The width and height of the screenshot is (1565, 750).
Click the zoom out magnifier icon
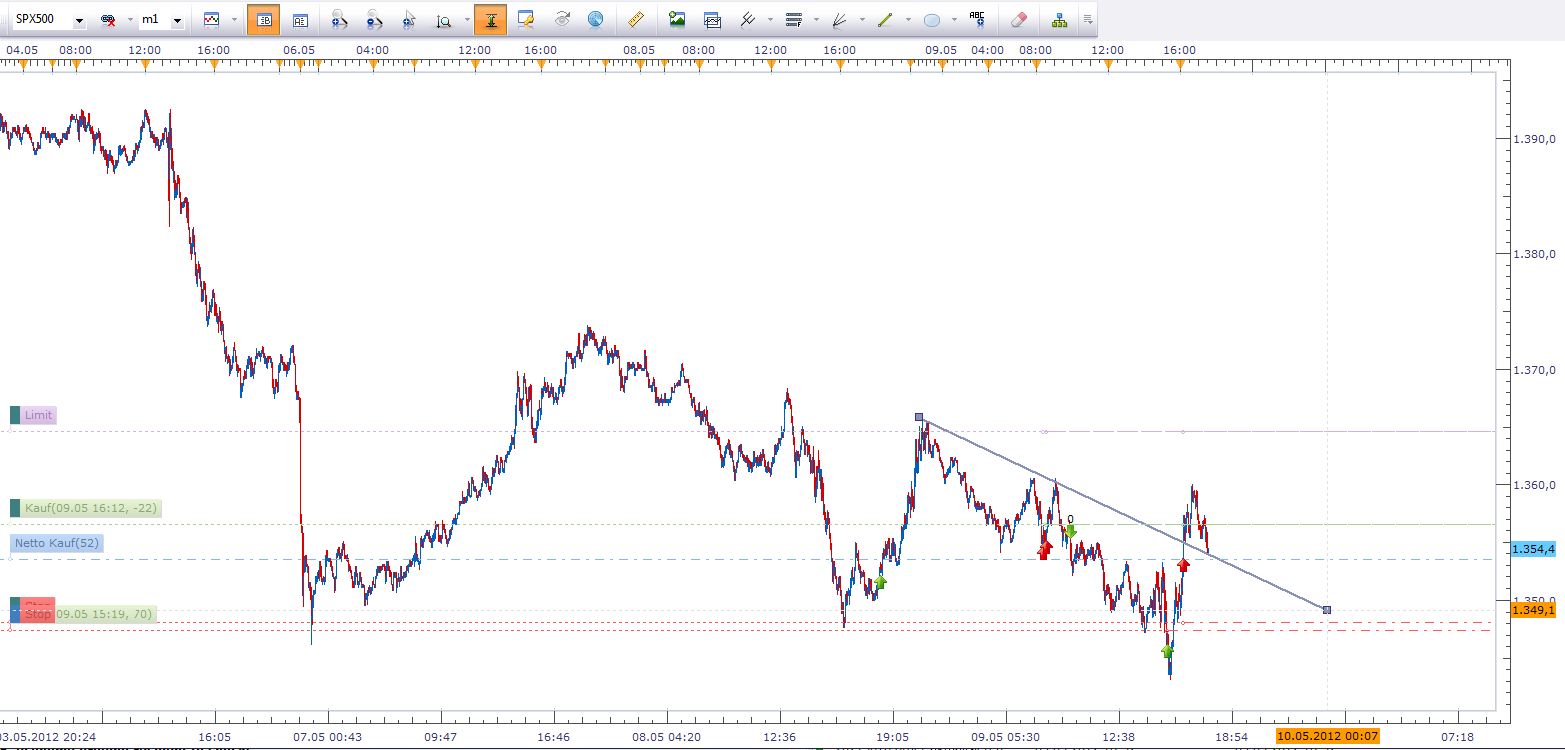pyautogui.click(x=373, y=19)
